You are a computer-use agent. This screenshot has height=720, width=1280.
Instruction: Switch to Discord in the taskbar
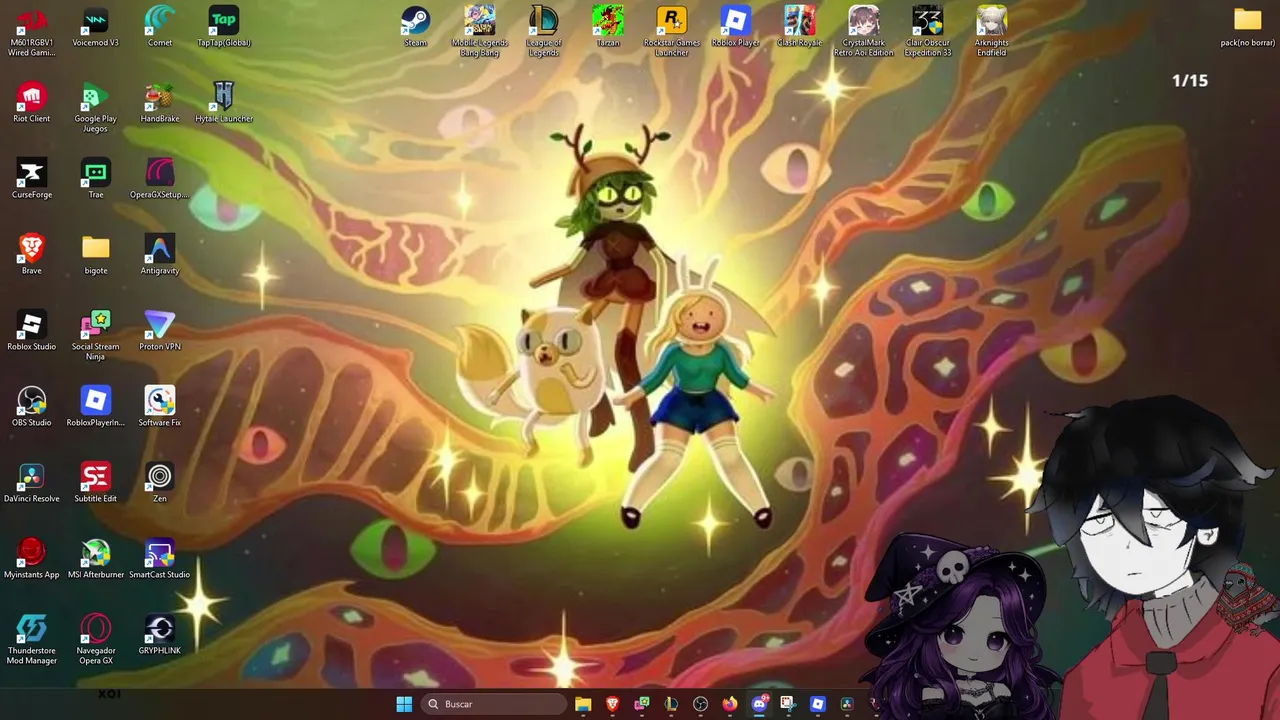(759, 704)
